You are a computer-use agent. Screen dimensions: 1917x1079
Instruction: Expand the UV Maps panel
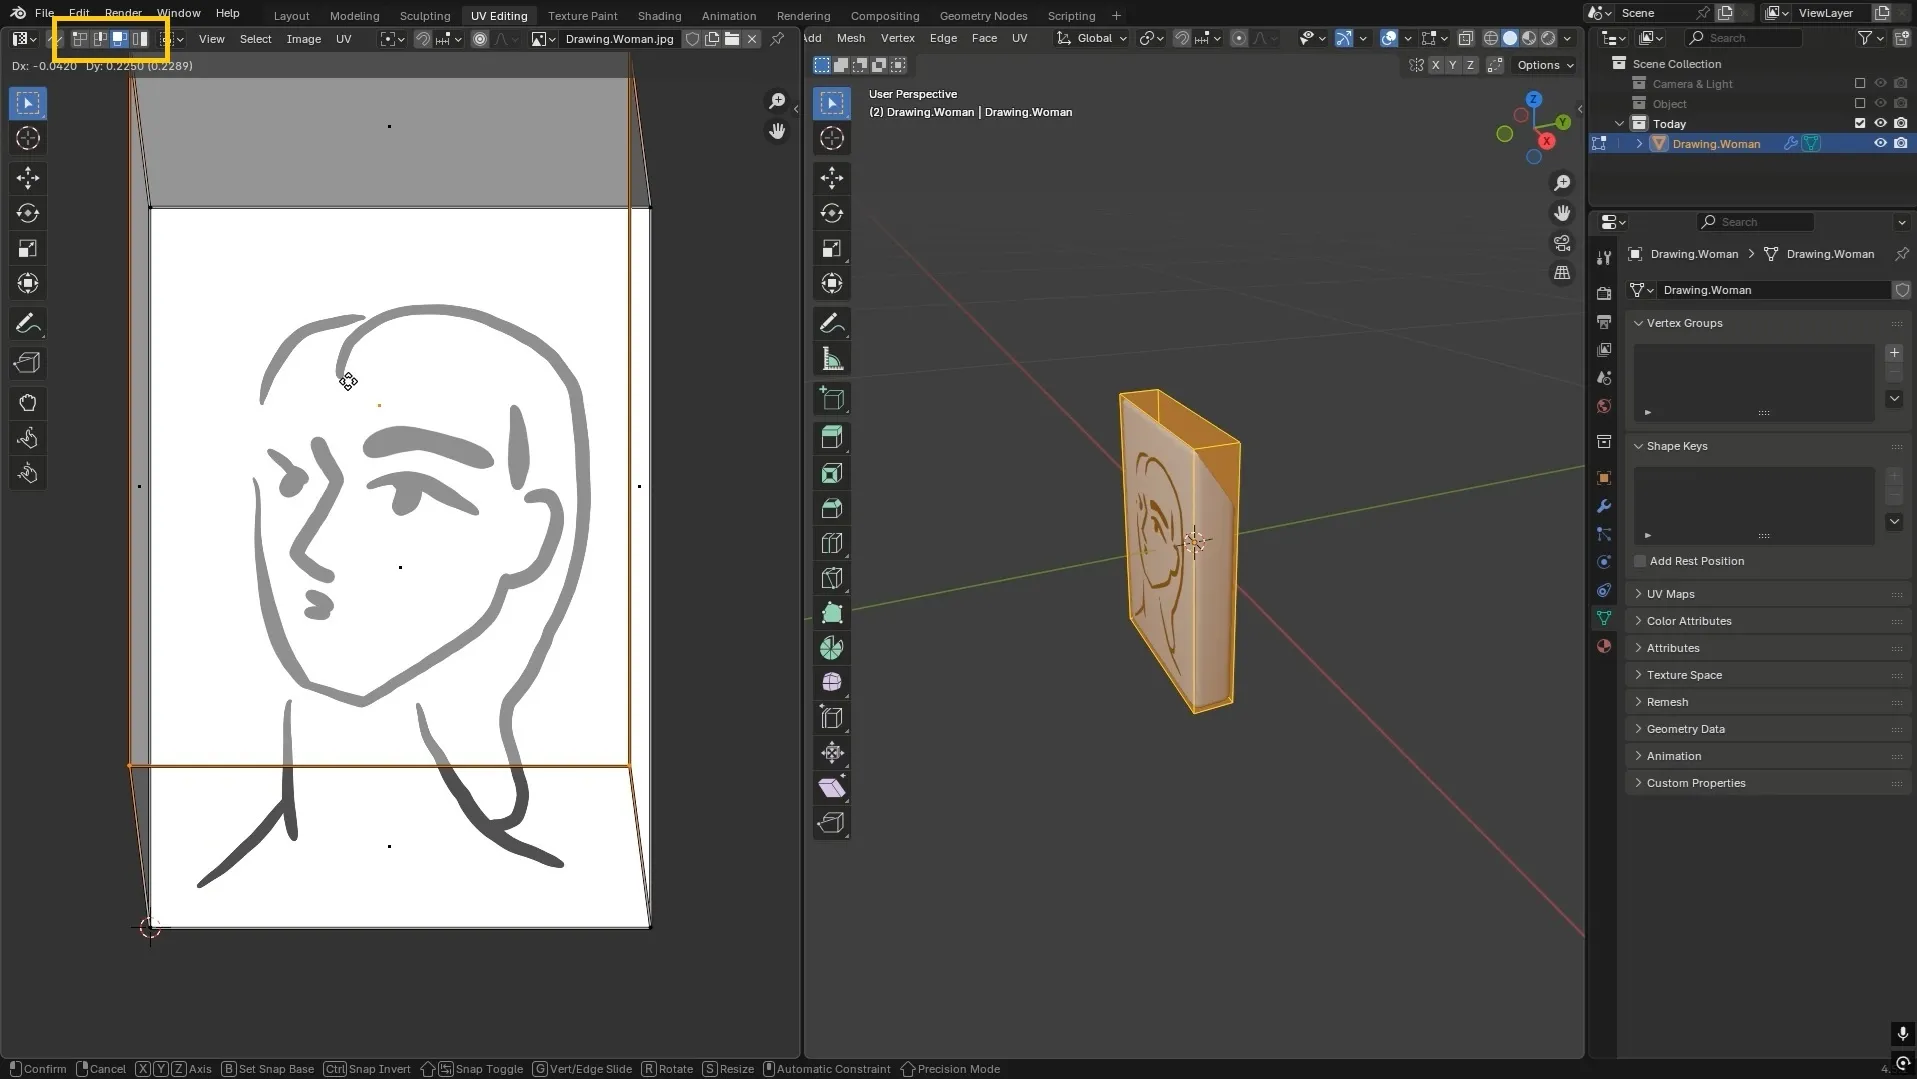coord(1670,594)
